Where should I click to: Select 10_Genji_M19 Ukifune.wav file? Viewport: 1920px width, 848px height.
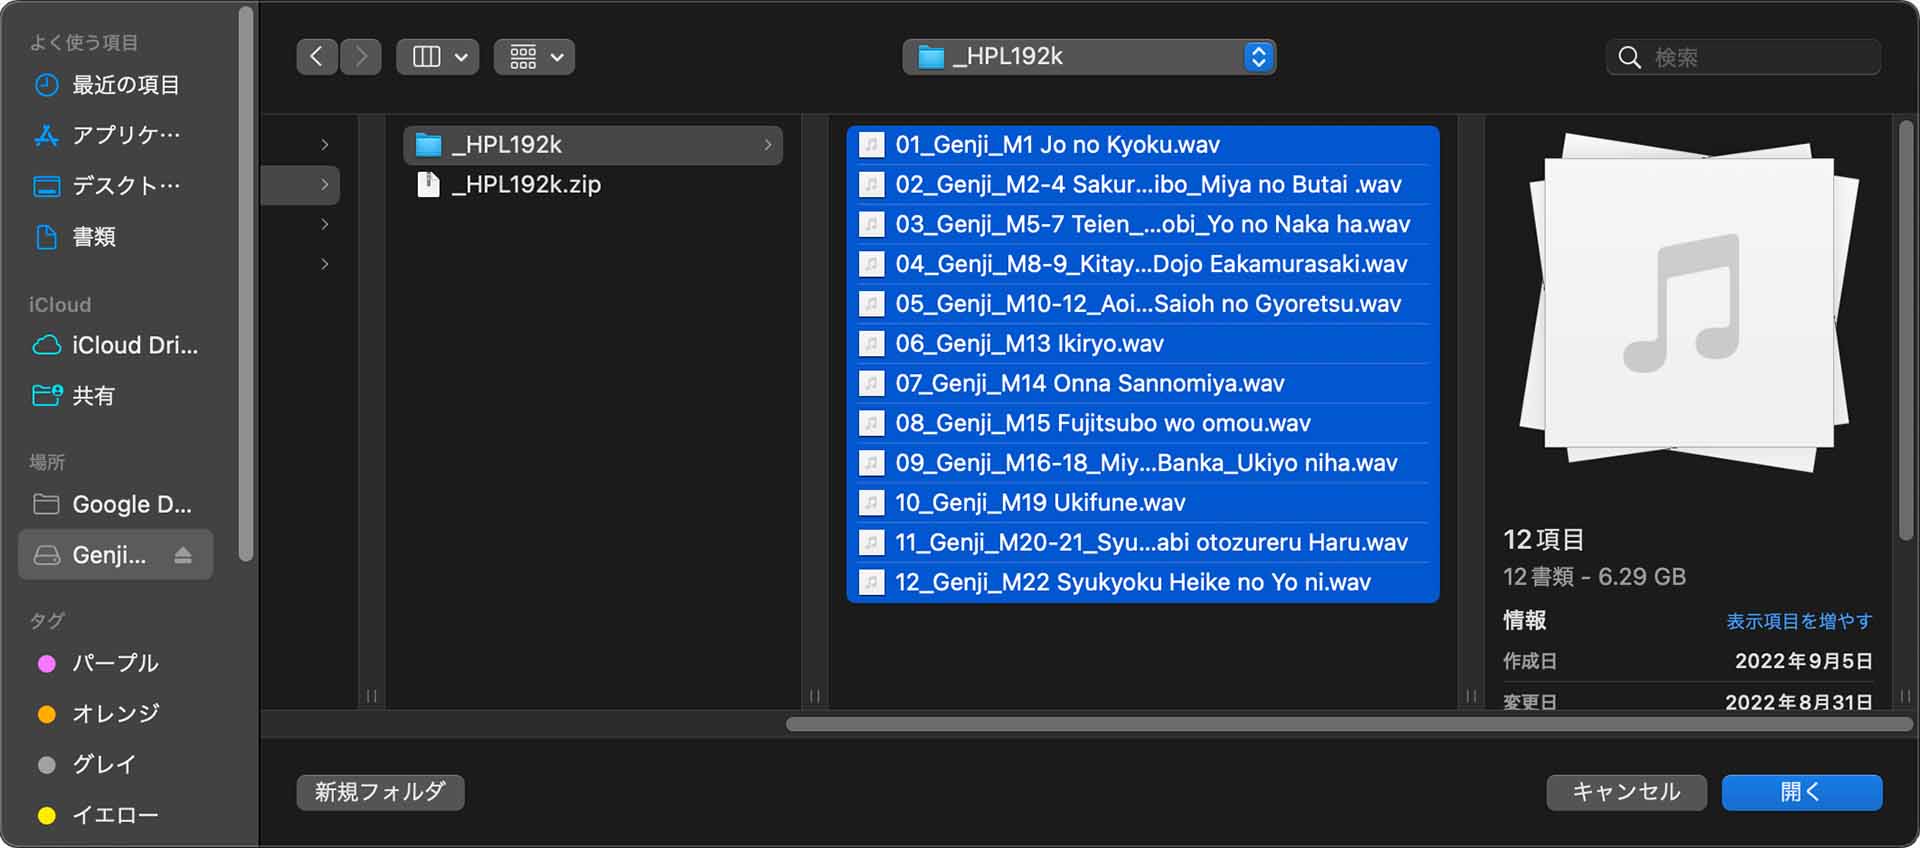click(x=1040, y=503)
